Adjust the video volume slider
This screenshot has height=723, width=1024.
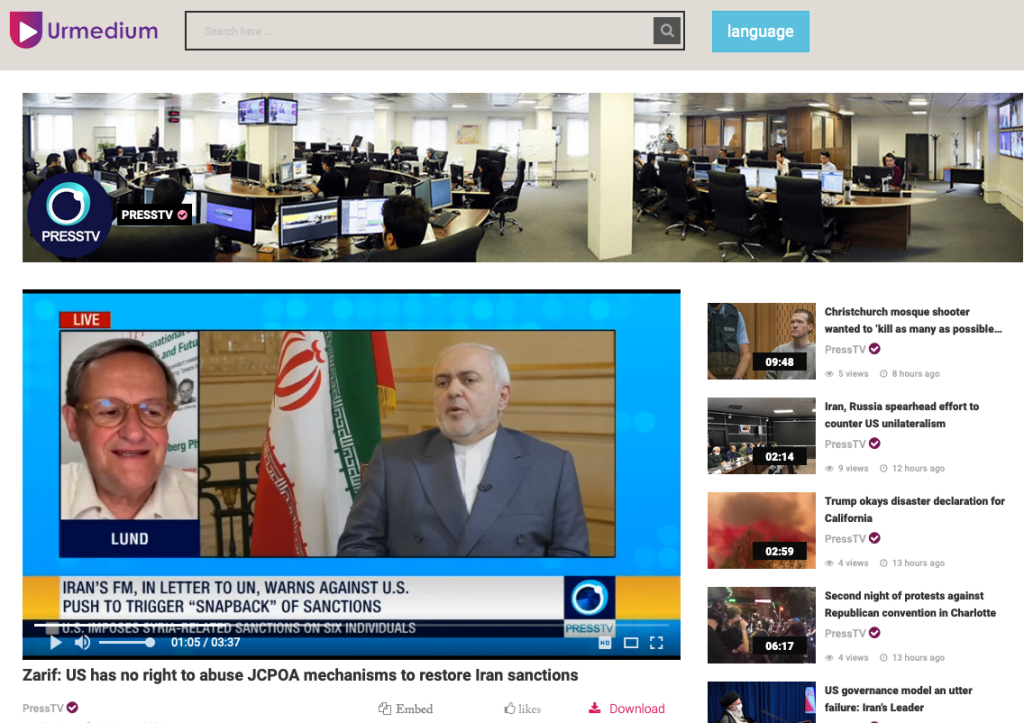pos(126,642)
